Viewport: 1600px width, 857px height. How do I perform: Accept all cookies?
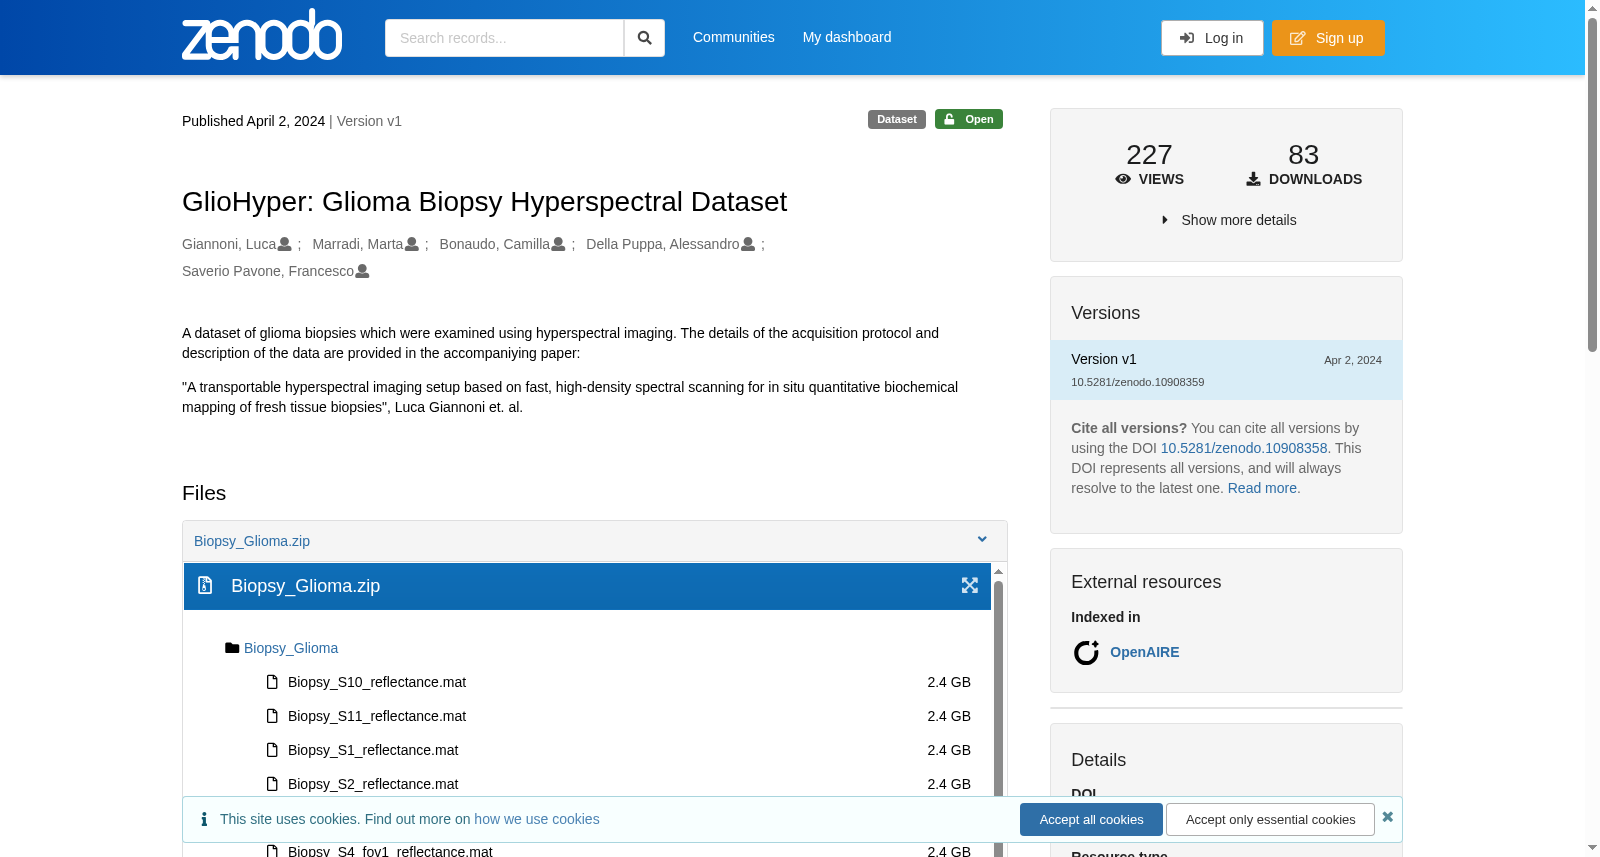pyautogui.click(x=1091, y=819)
